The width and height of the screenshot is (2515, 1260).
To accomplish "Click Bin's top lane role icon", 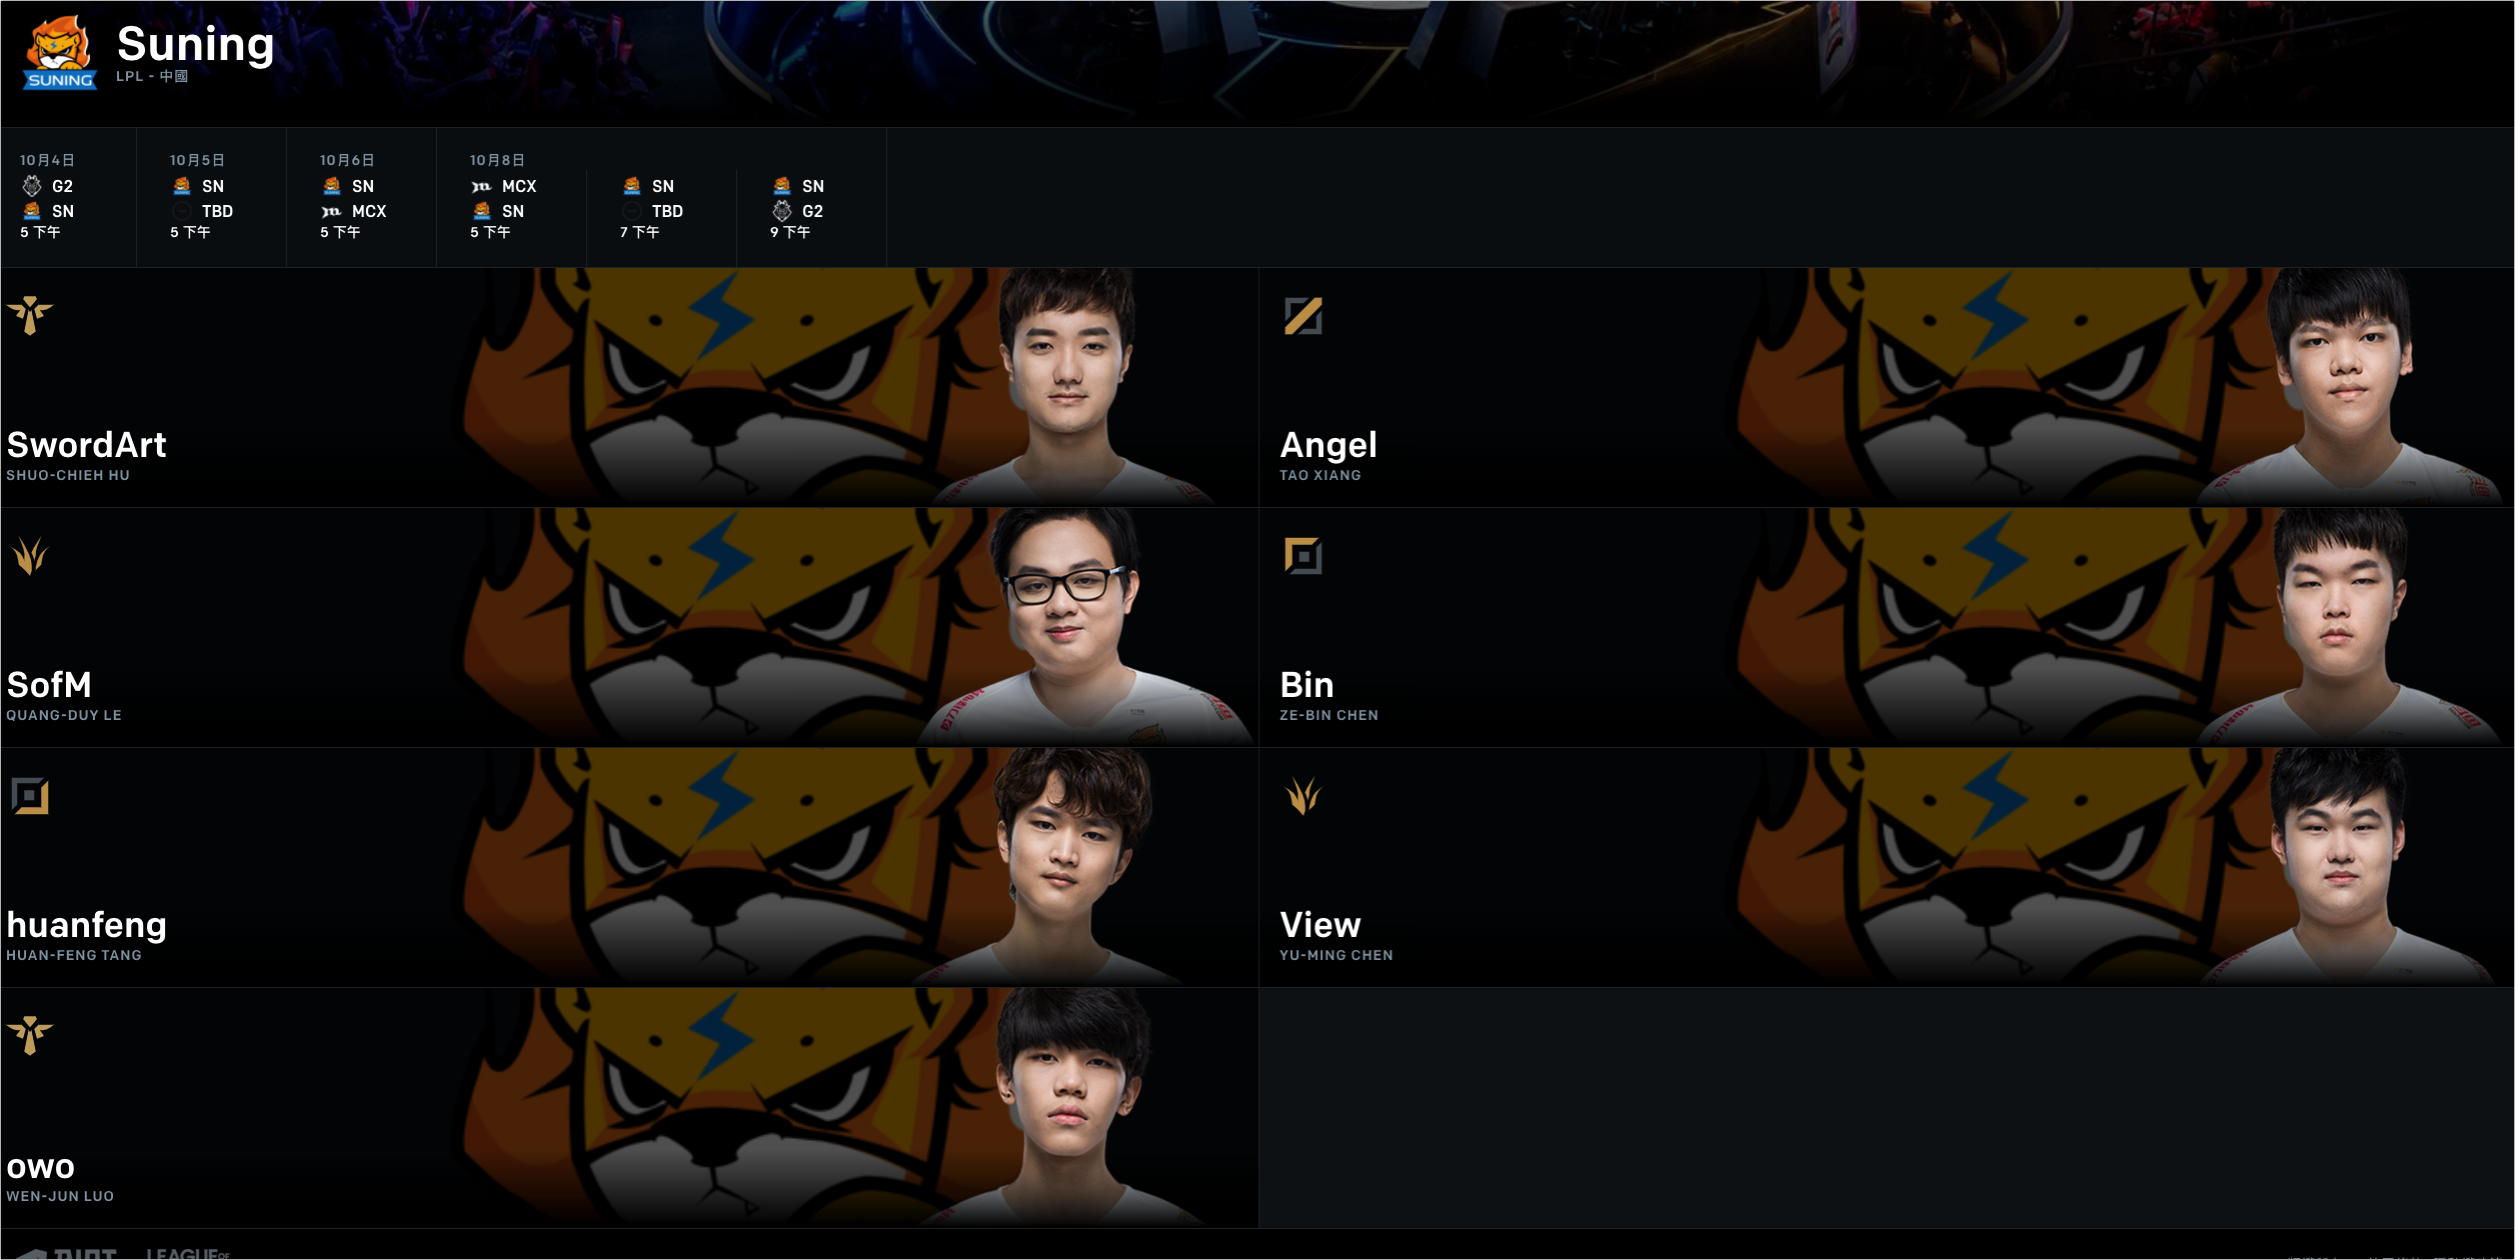I will [x=1303, y=556].
